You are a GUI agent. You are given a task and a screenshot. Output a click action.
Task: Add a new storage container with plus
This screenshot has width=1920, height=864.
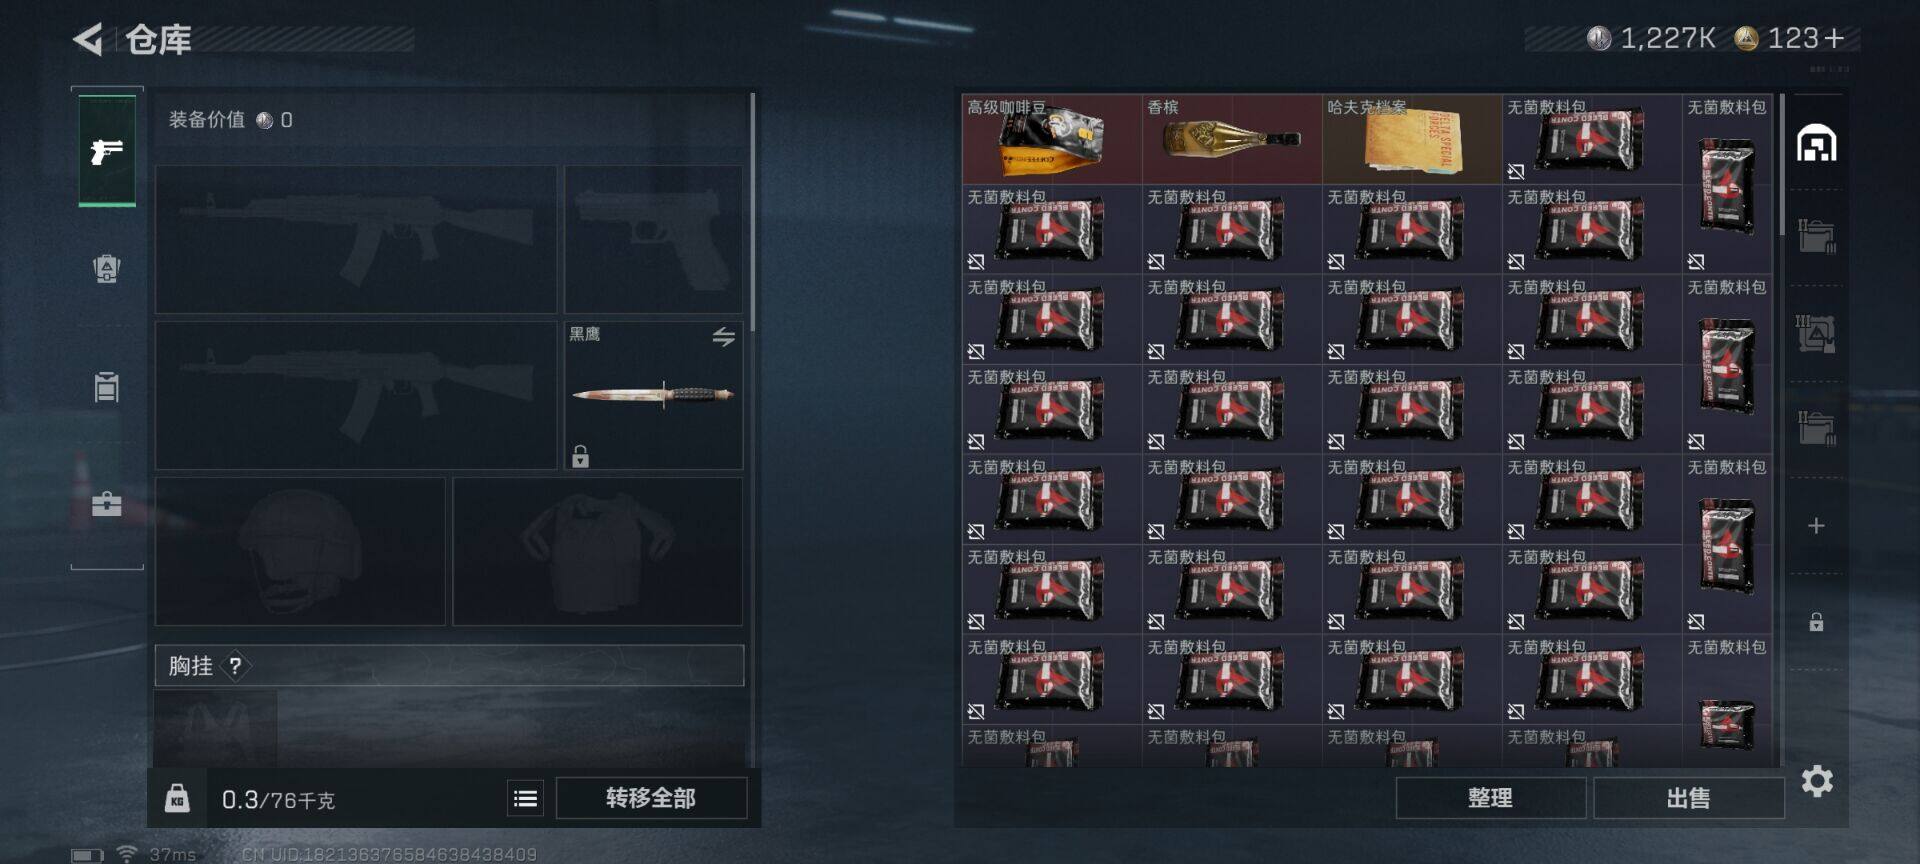click(x=1816, y=526)
